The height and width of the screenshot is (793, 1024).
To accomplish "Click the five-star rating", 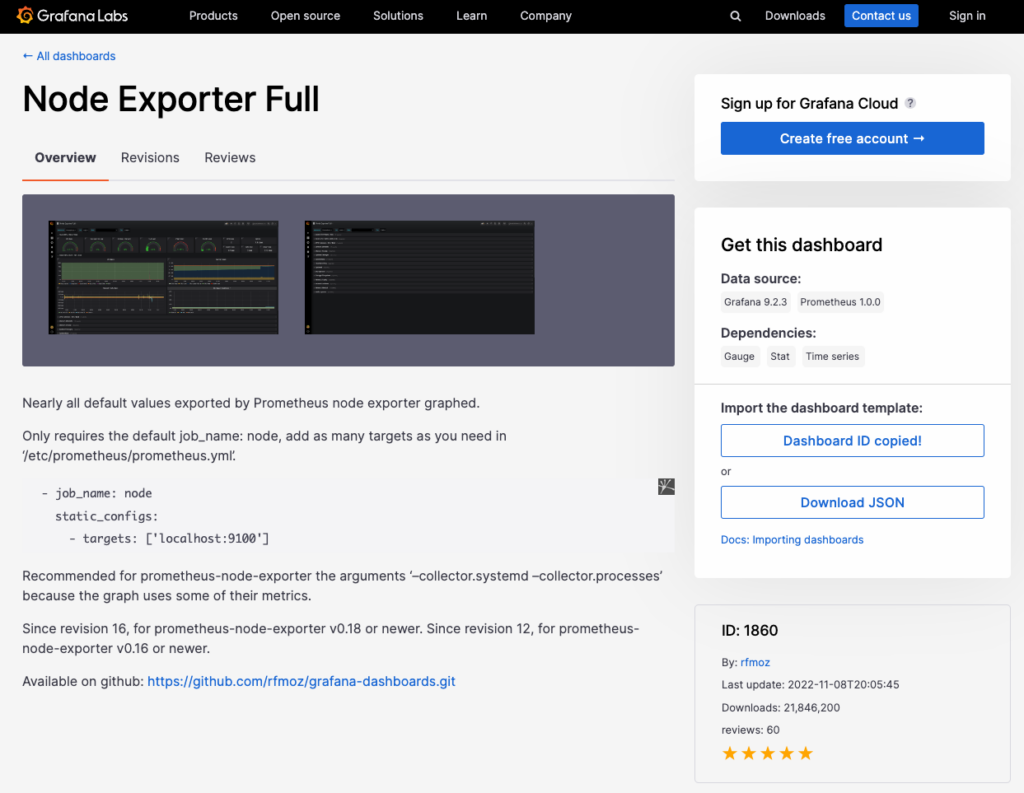I will click(767, 753).
